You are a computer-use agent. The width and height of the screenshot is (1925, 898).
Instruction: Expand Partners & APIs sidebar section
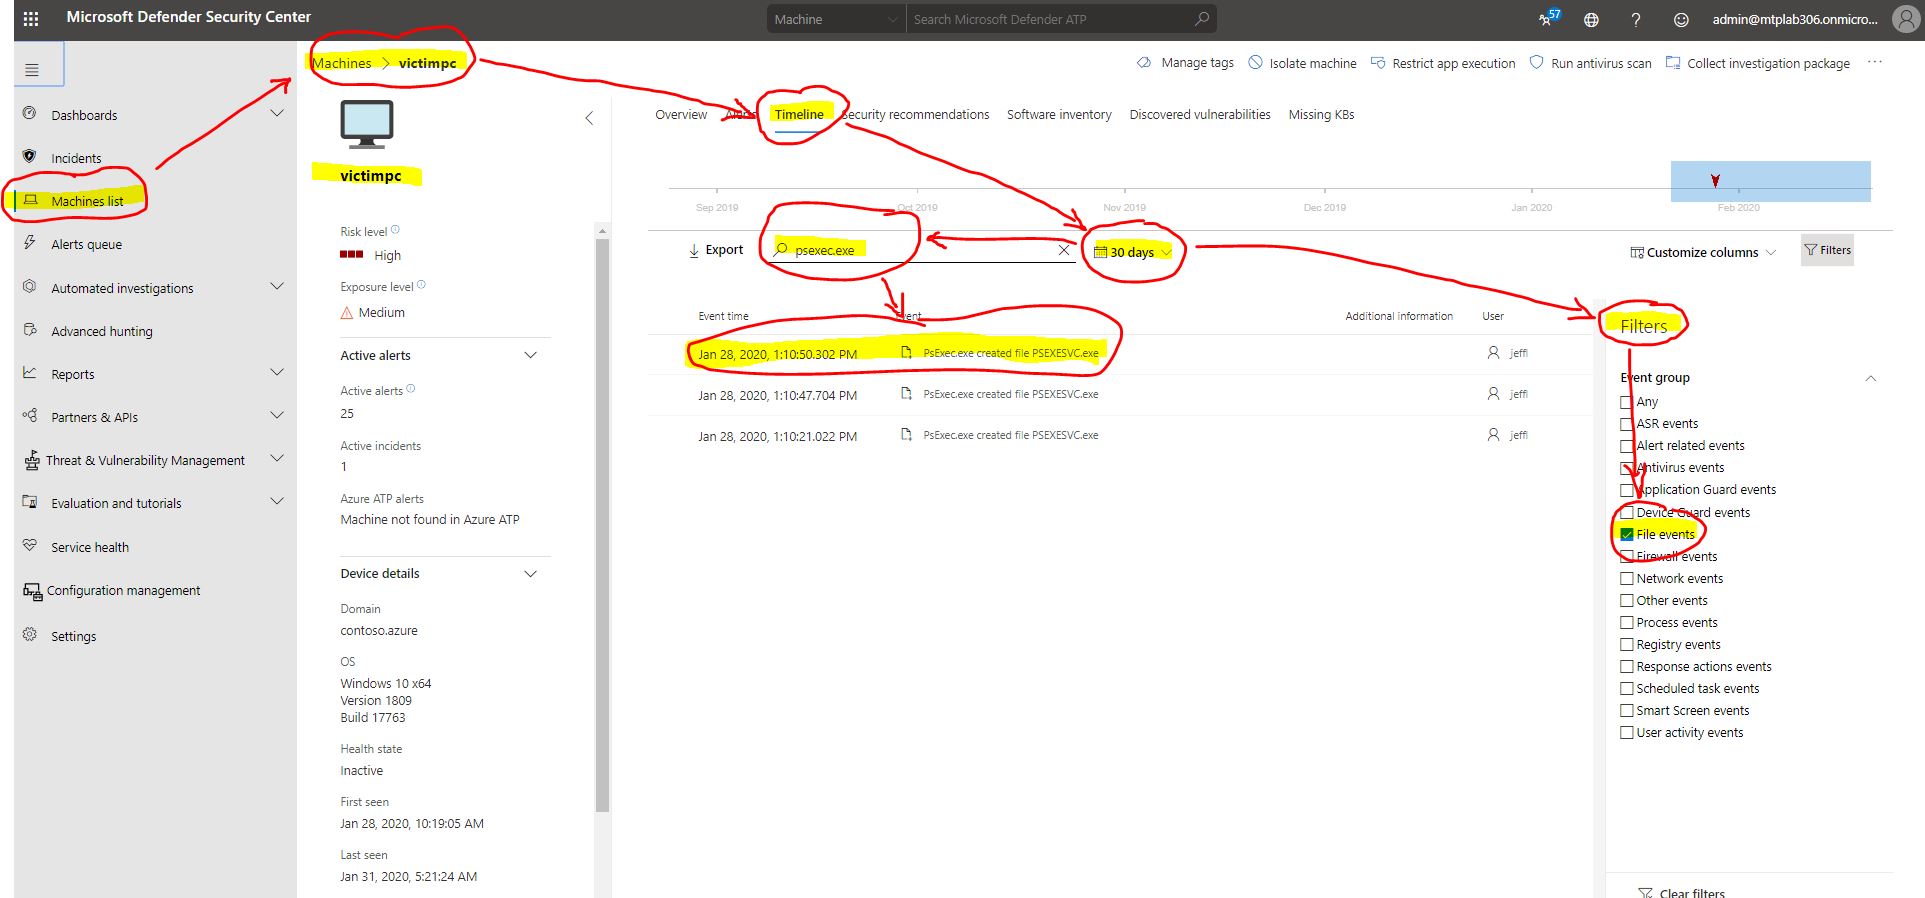[277, 416]
